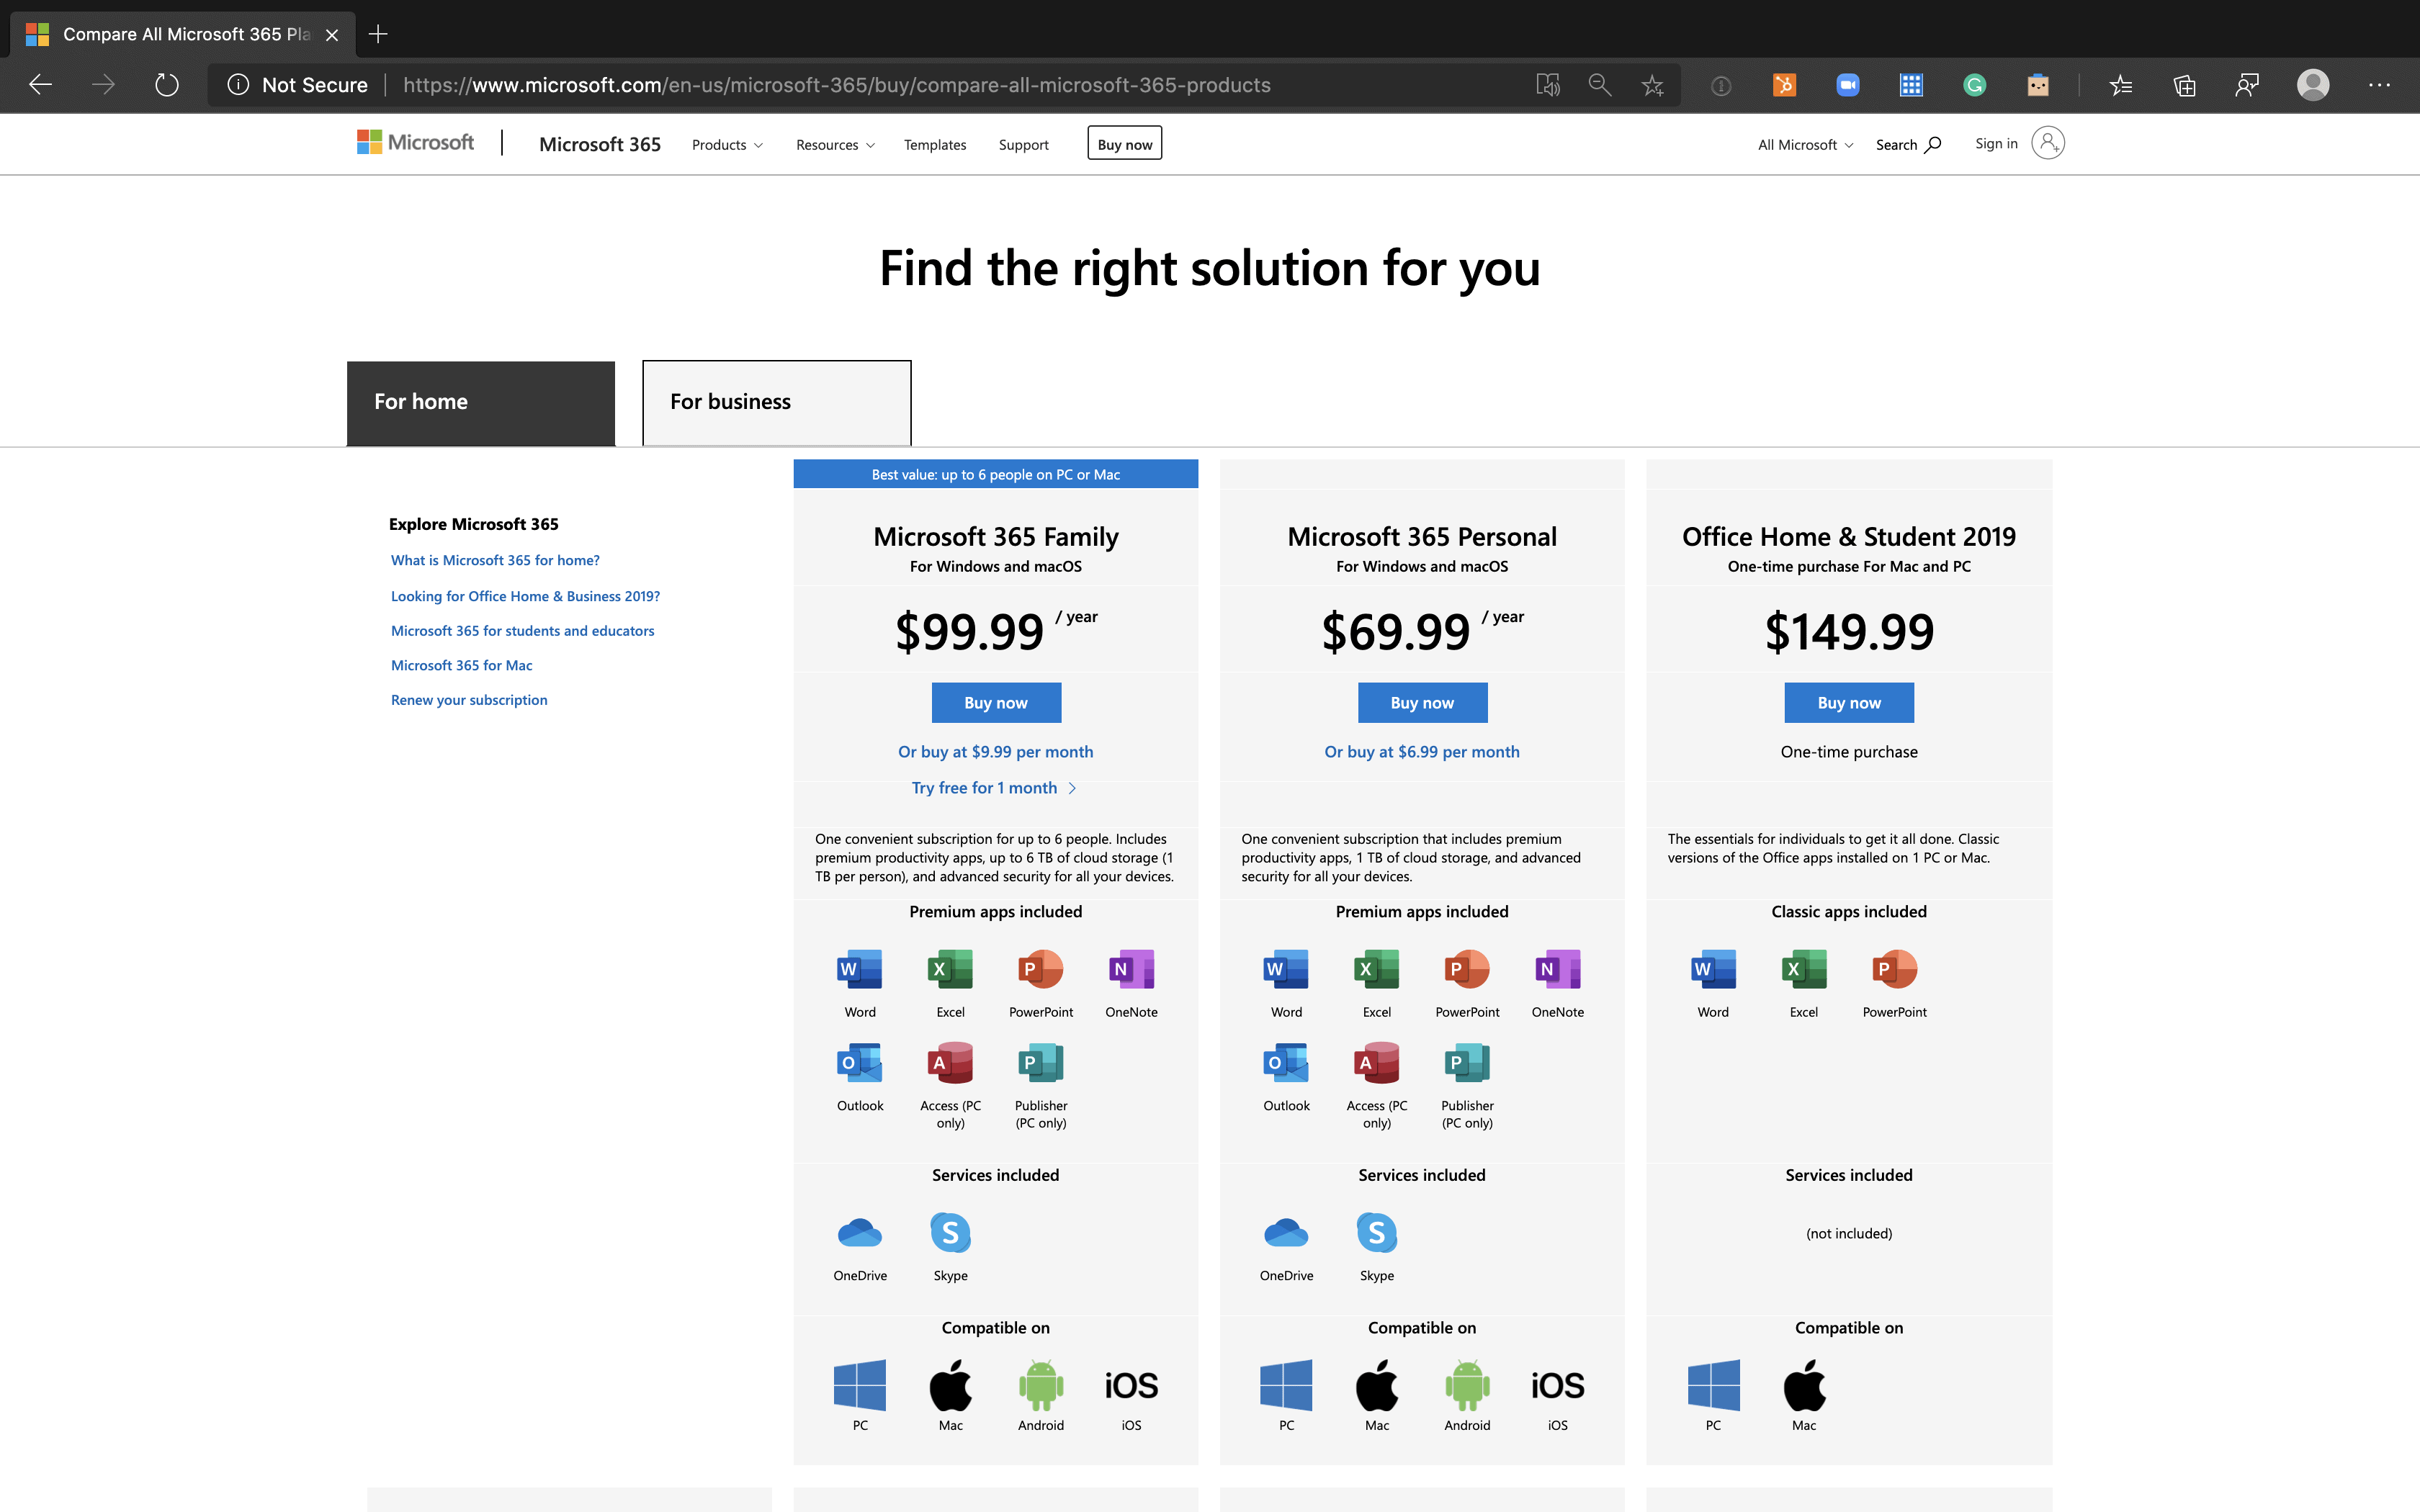Click Buy now for Microsoft 365 Family
The image size is (2420, 1512).
(995, 702)
